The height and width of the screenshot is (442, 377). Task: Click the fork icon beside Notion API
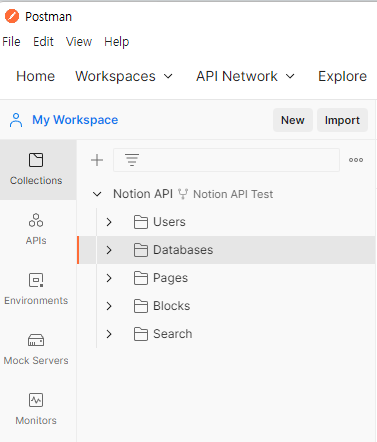[x=183, y=194]
